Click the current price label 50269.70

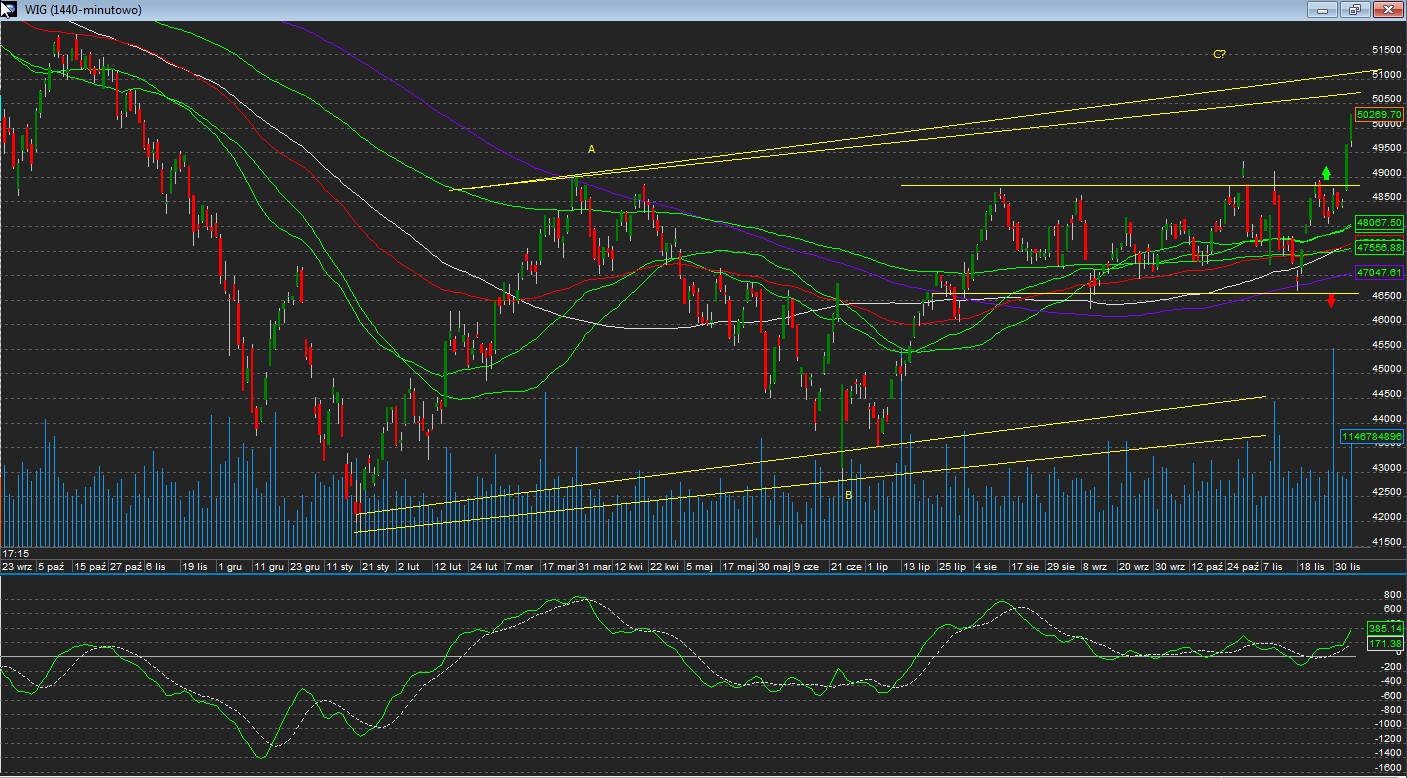(x=1380, y=115)
